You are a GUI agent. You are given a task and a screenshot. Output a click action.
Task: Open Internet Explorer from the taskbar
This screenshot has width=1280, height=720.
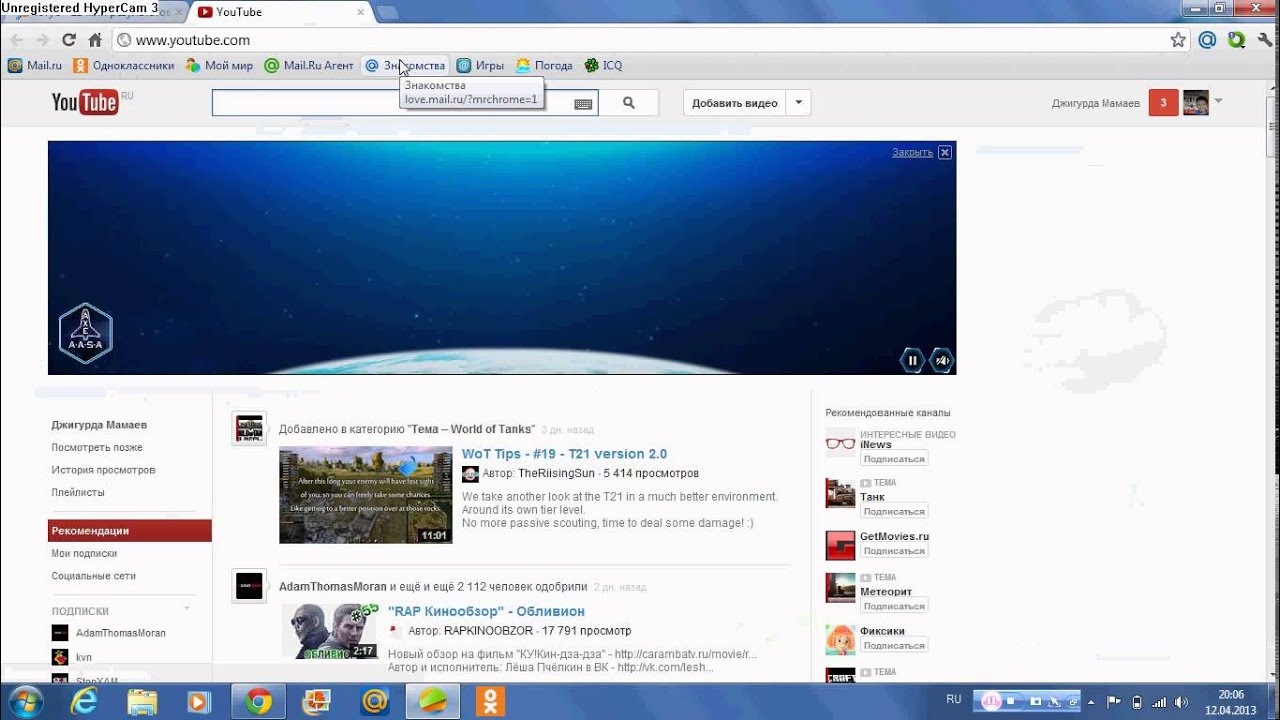point(84,702)
